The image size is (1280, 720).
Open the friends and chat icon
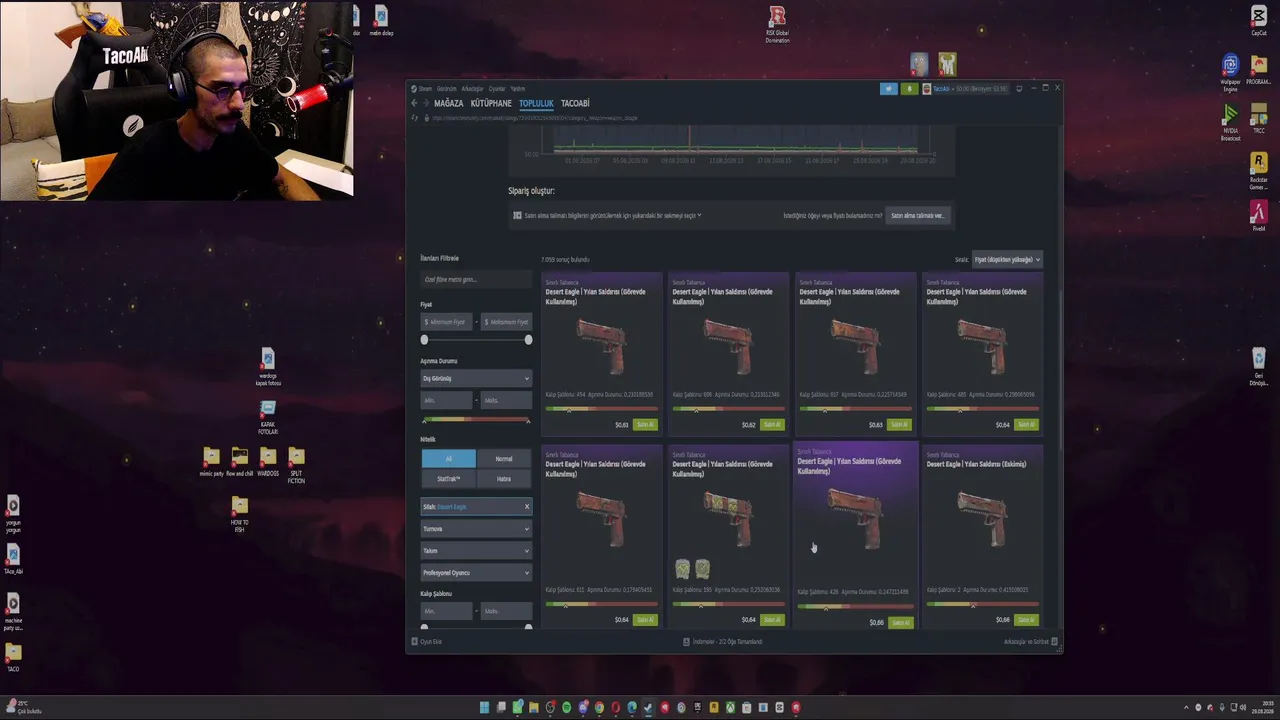[x=1054, y=642]
